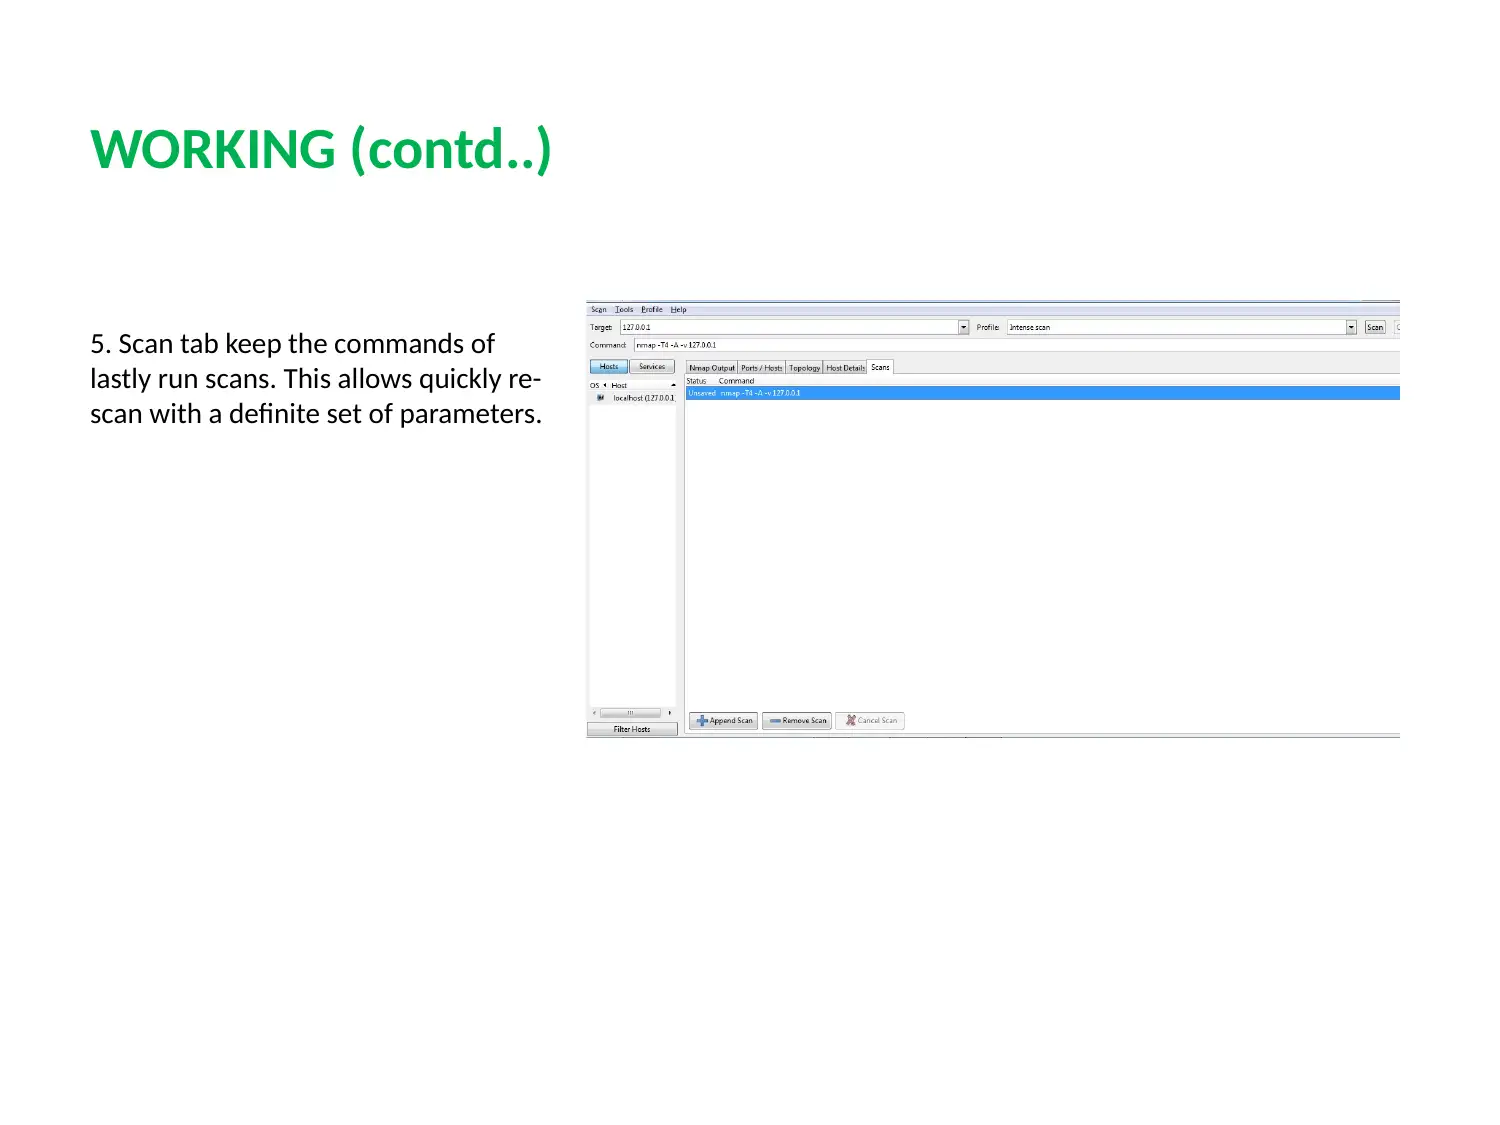Click the minus icon on Remove Scan
Viewport: 1500px width, 1125px height.
point(775,720)
